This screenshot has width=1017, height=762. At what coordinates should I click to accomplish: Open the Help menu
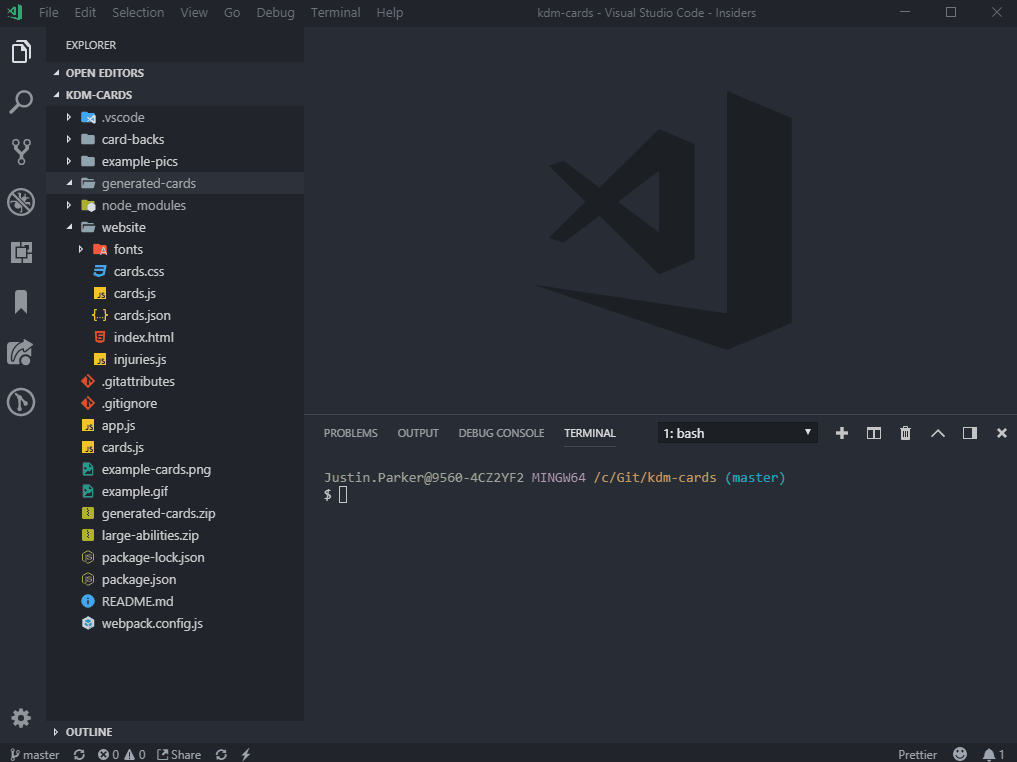point(390,12)
